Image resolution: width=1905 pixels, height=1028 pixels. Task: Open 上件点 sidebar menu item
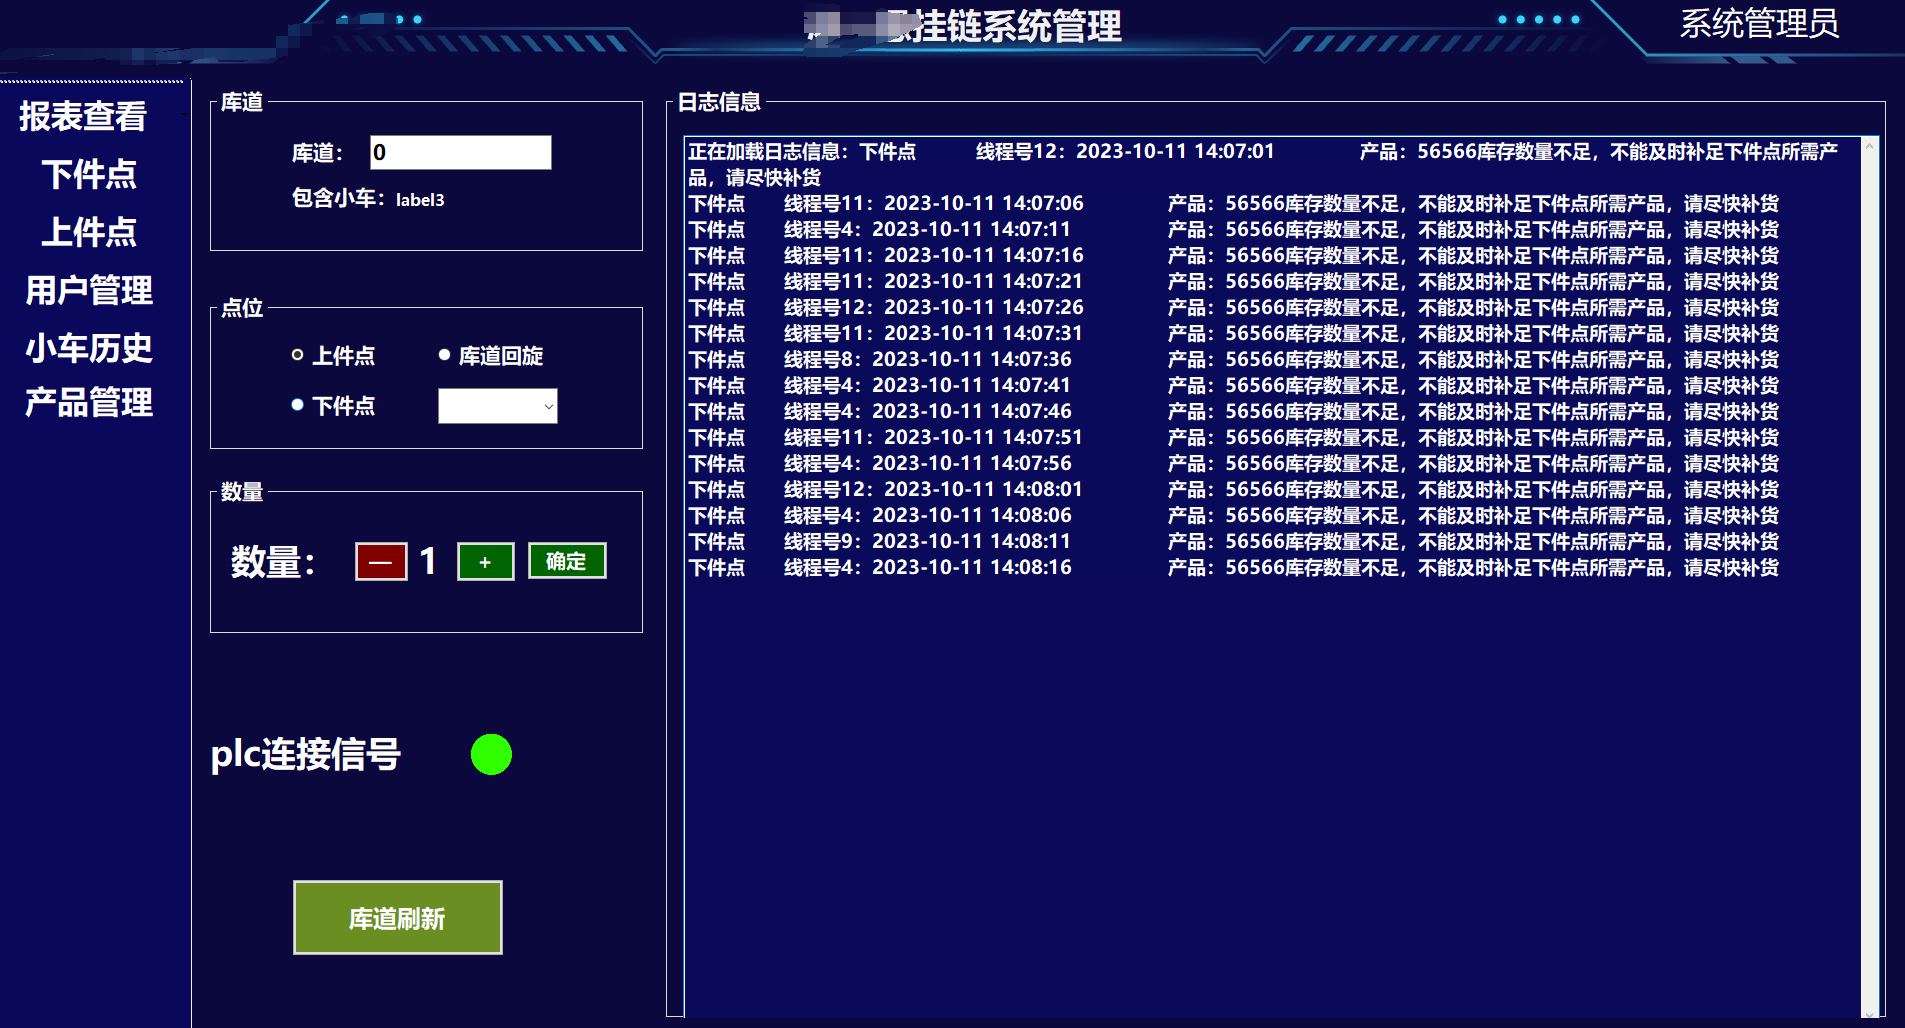click(89, 232)
